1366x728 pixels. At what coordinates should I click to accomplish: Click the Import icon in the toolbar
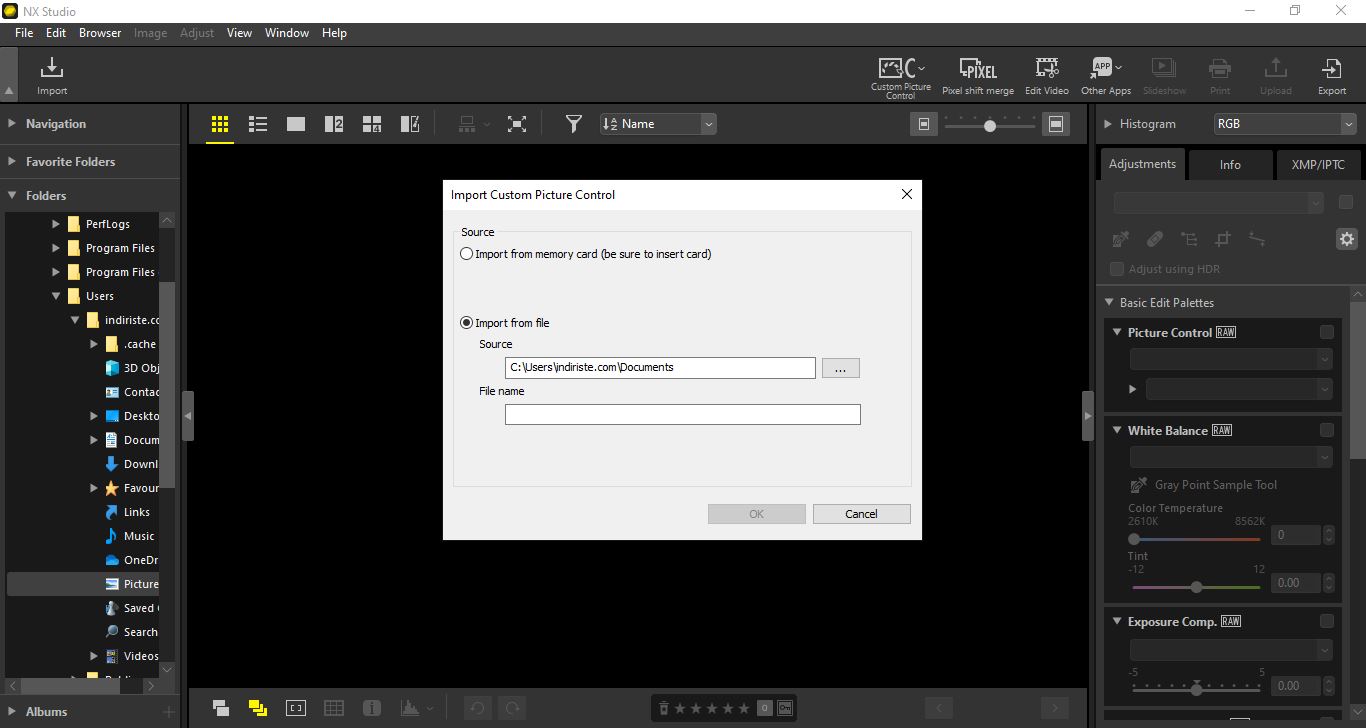click(x=52, y=76)
